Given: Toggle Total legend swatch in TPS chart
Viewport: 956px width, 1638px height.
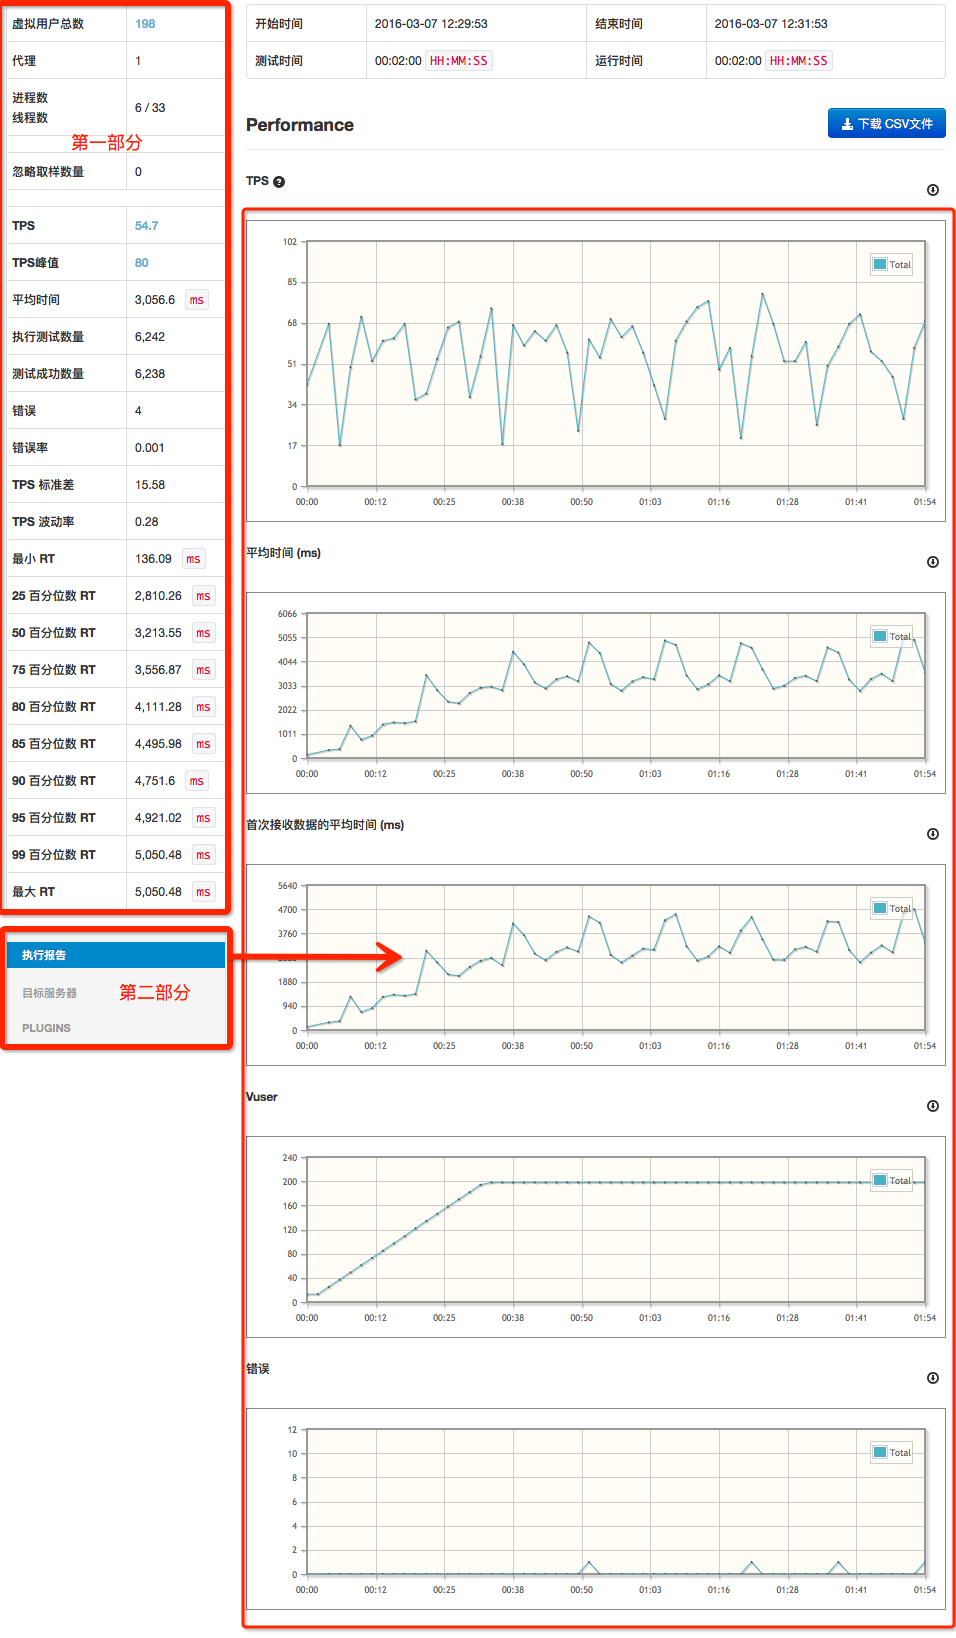Looking at the screenshot, I should tap(880, 265).
